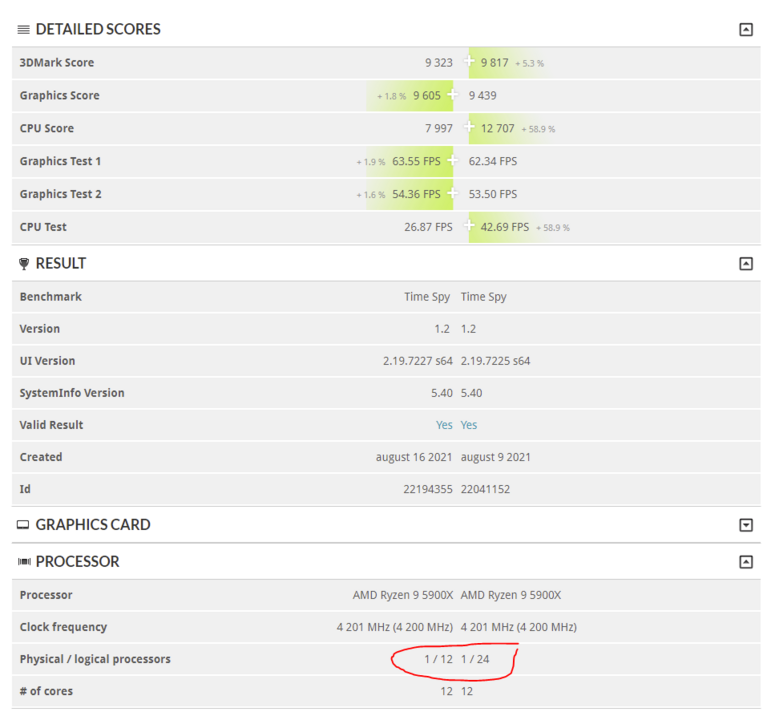This screenshot has height=720, width=767.
Task: Click plus marker on CPU Score row
Action: pos(469,127)
